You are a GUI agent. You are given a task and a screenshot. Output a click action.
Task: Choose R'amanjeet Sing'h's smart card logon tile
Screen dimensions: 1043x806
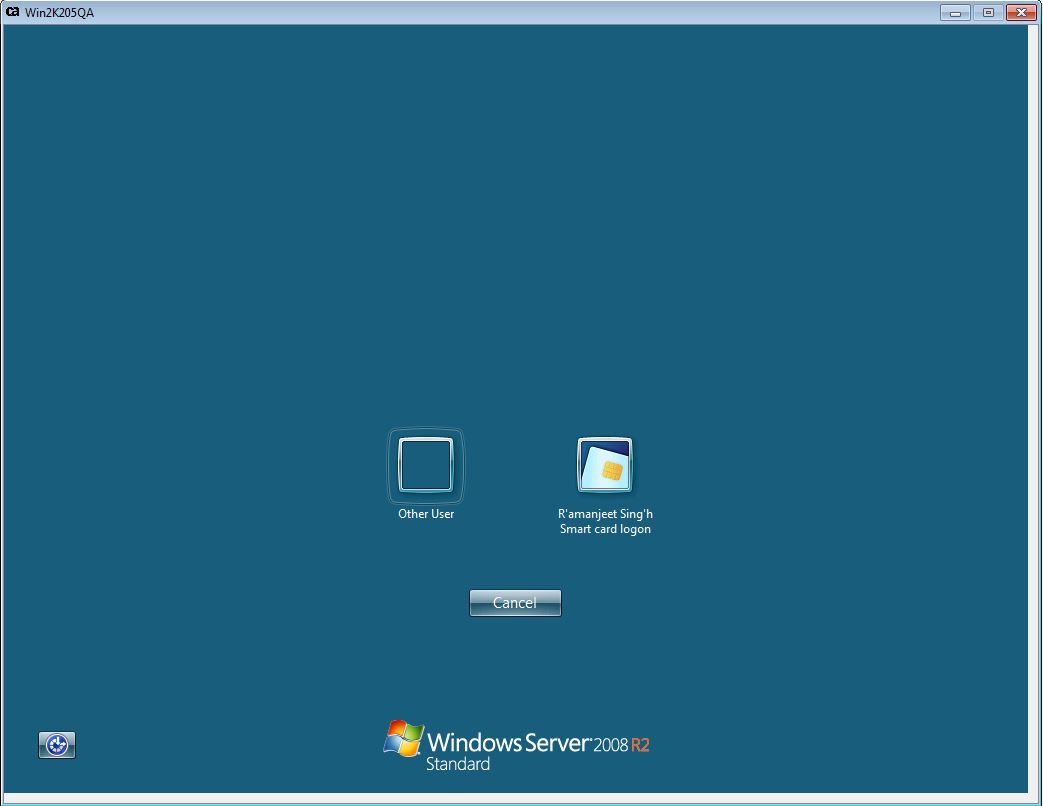tap(603, 470)
